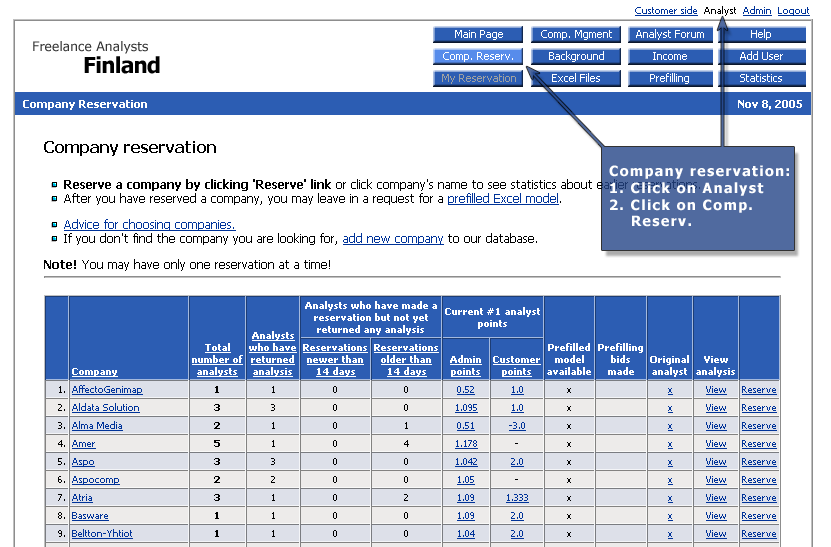Open the Background page
The width and height of the screenshot is (831, 547).
click(x=576, y=56)
